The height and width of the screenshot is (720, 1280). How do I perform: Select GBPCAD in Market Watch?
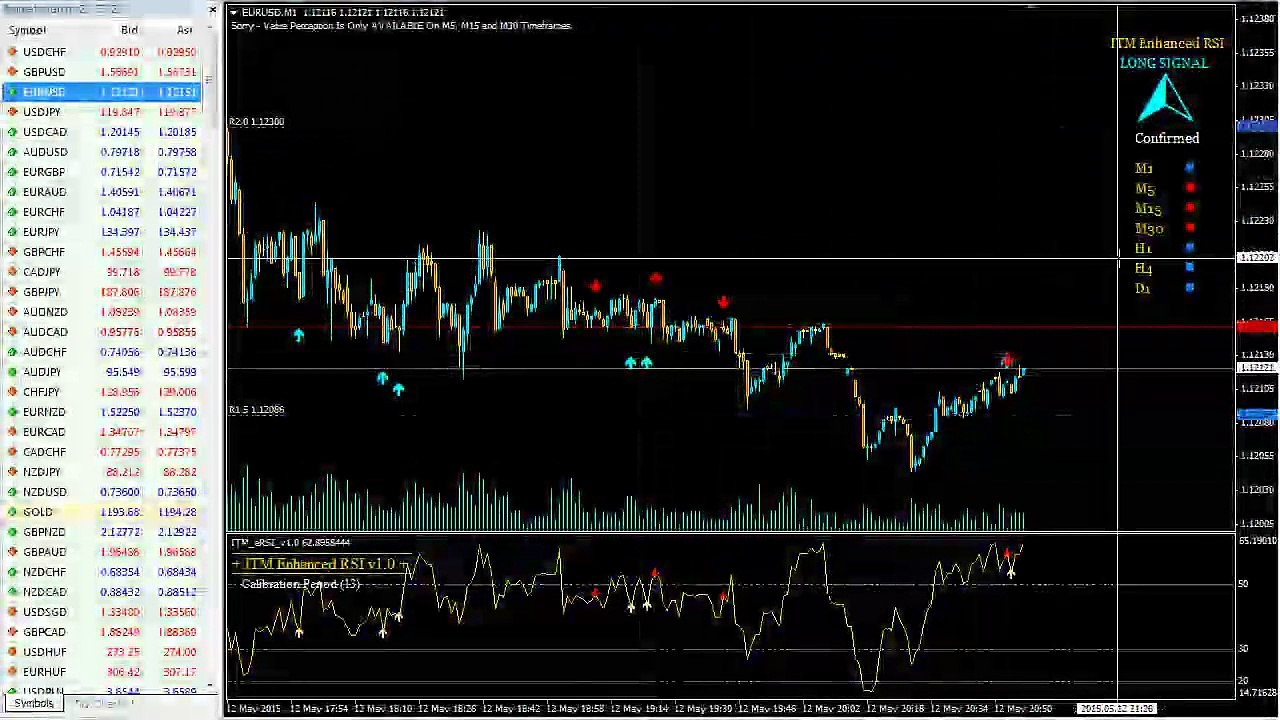click(102, 632)
